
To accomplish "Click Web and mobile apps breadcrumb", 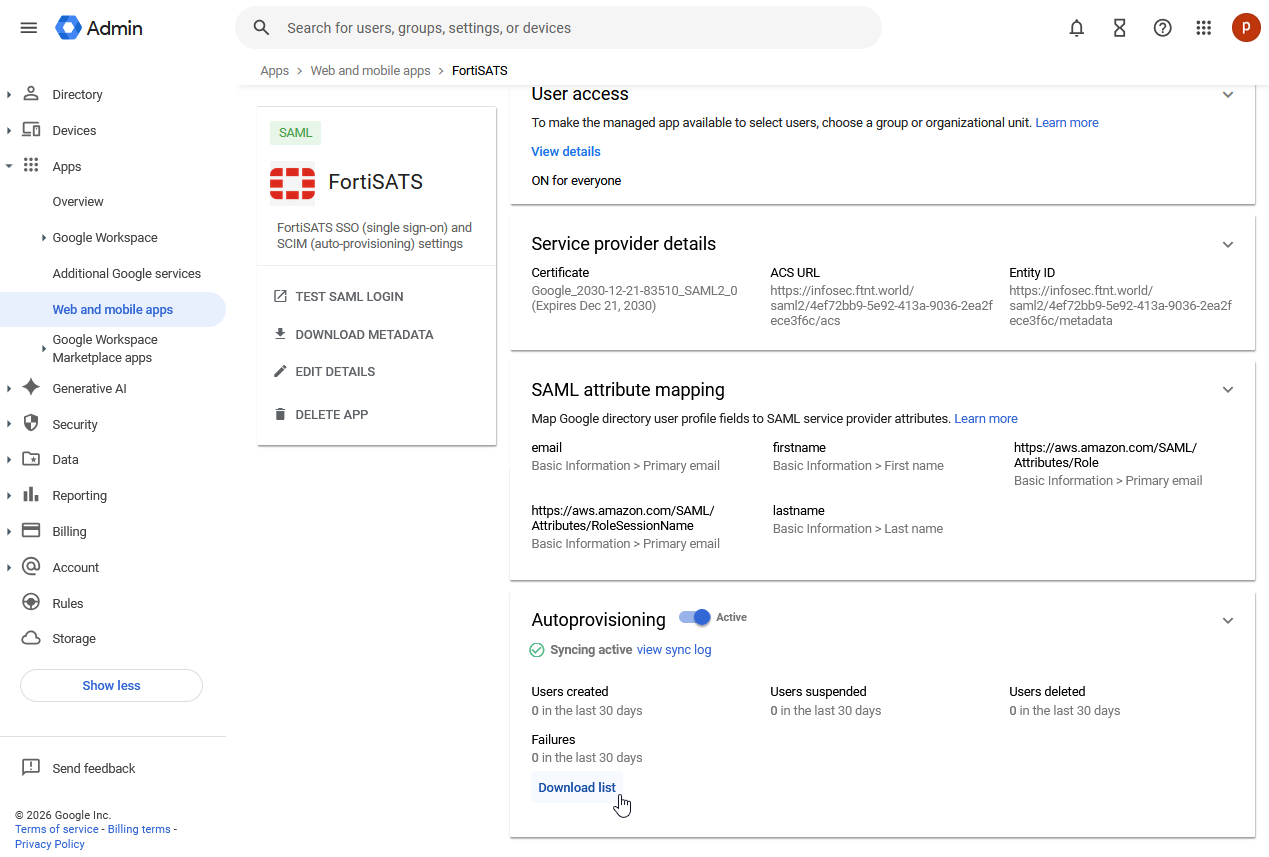I will 370,71.
